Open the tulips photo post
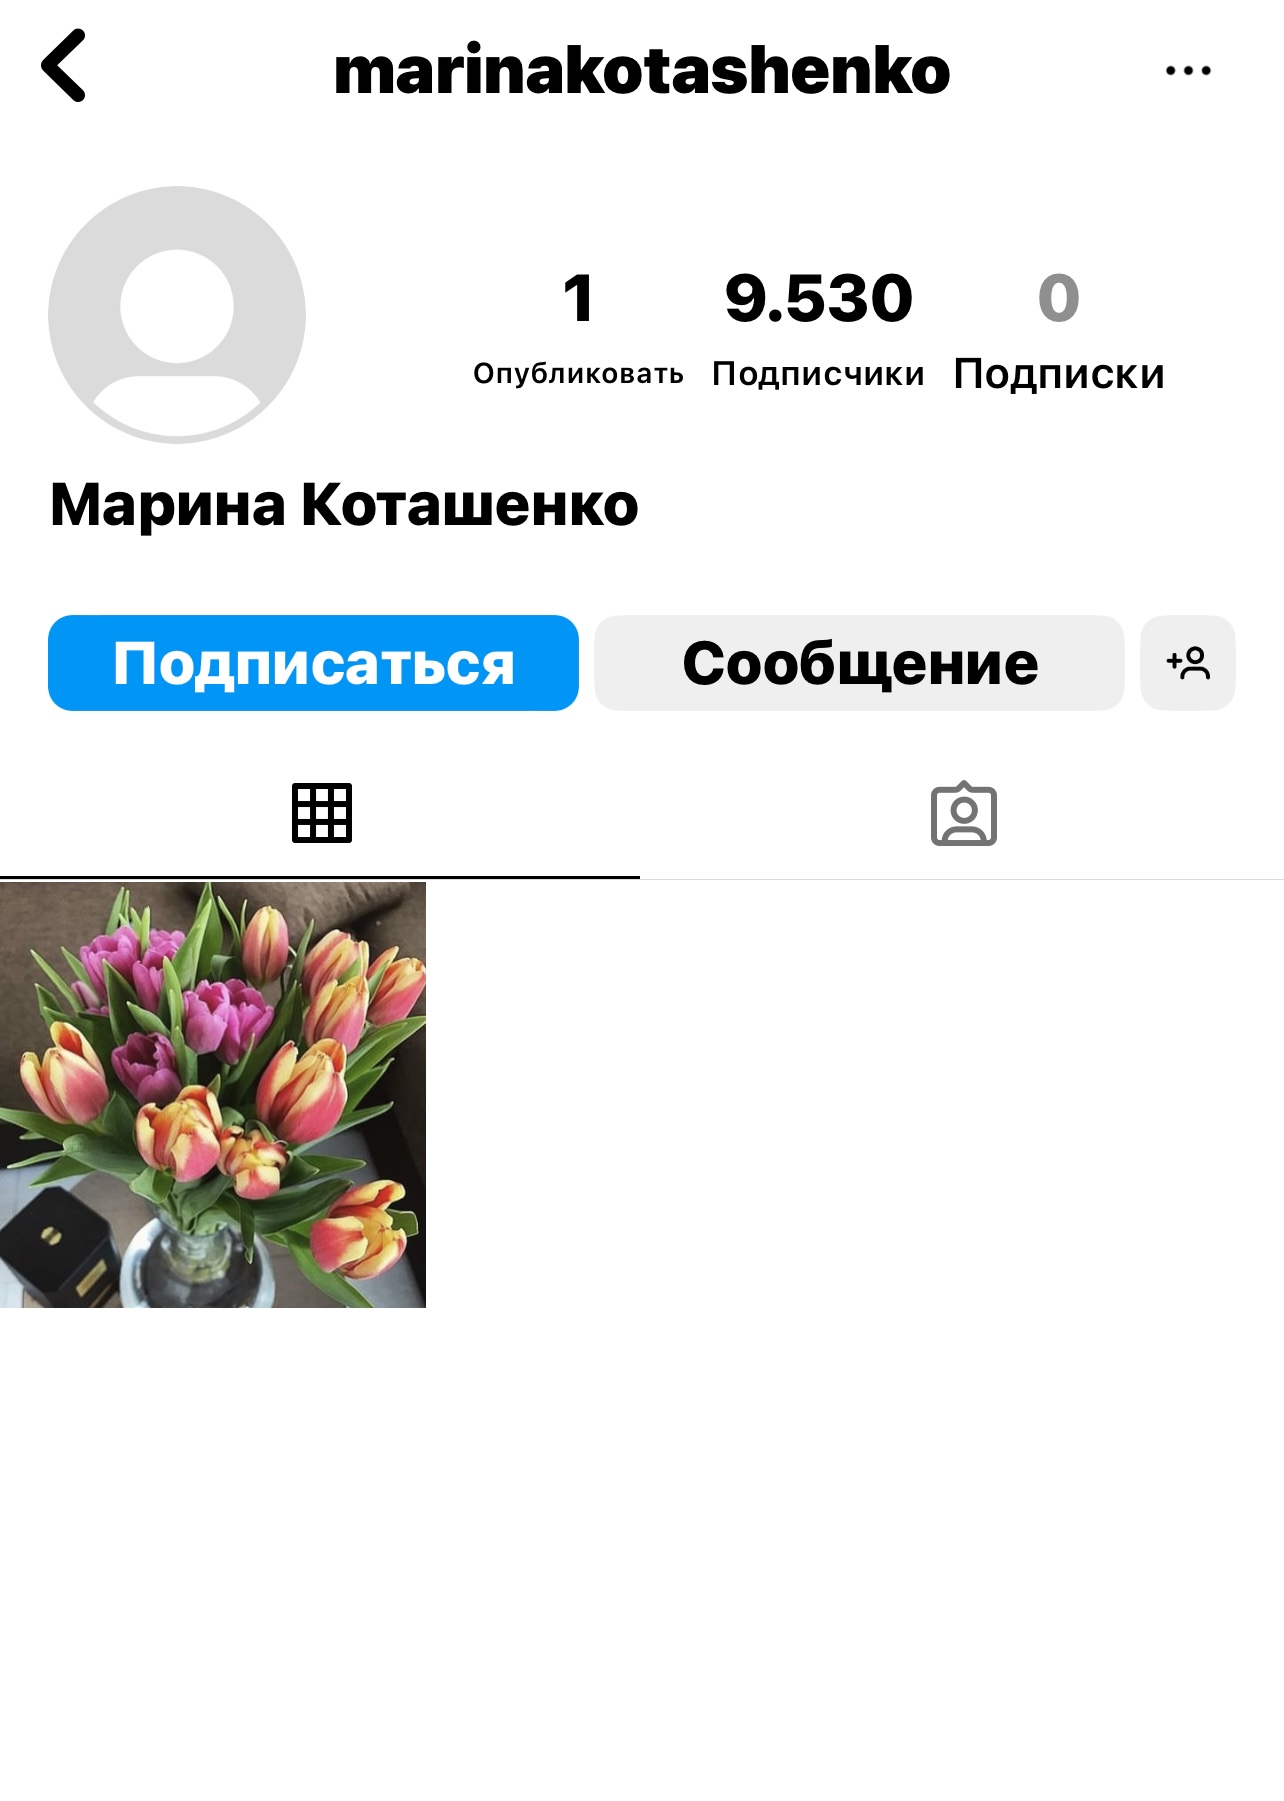The width and height of the screenshot is (1284, 1801). pyautogui.click(x=213, y=1095)
